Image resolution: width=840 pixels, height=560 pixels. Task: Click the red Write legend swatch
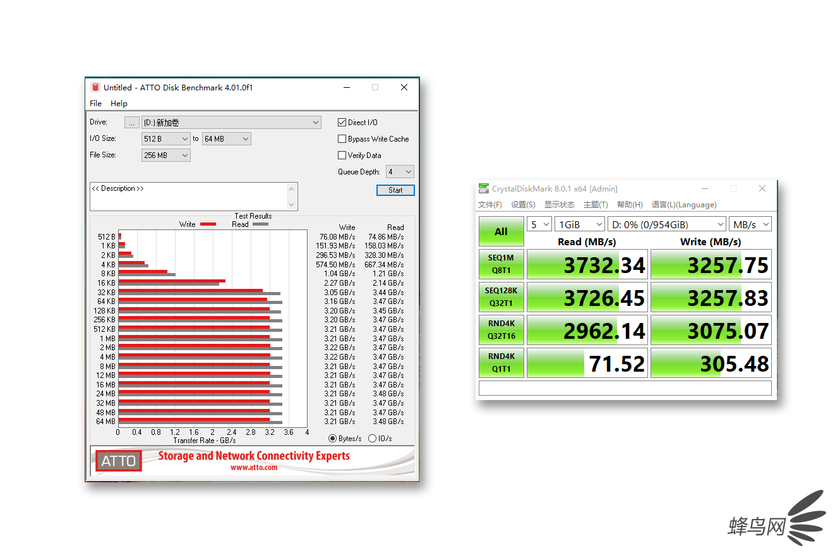point(208,224)
